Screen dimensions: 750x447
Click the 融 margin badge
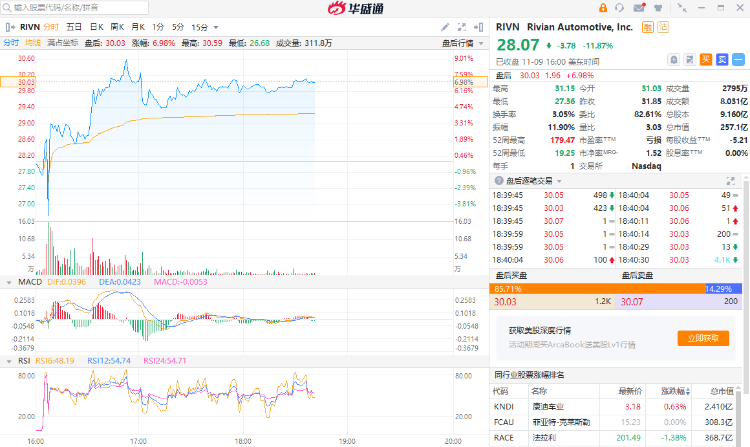coord(648,27)
